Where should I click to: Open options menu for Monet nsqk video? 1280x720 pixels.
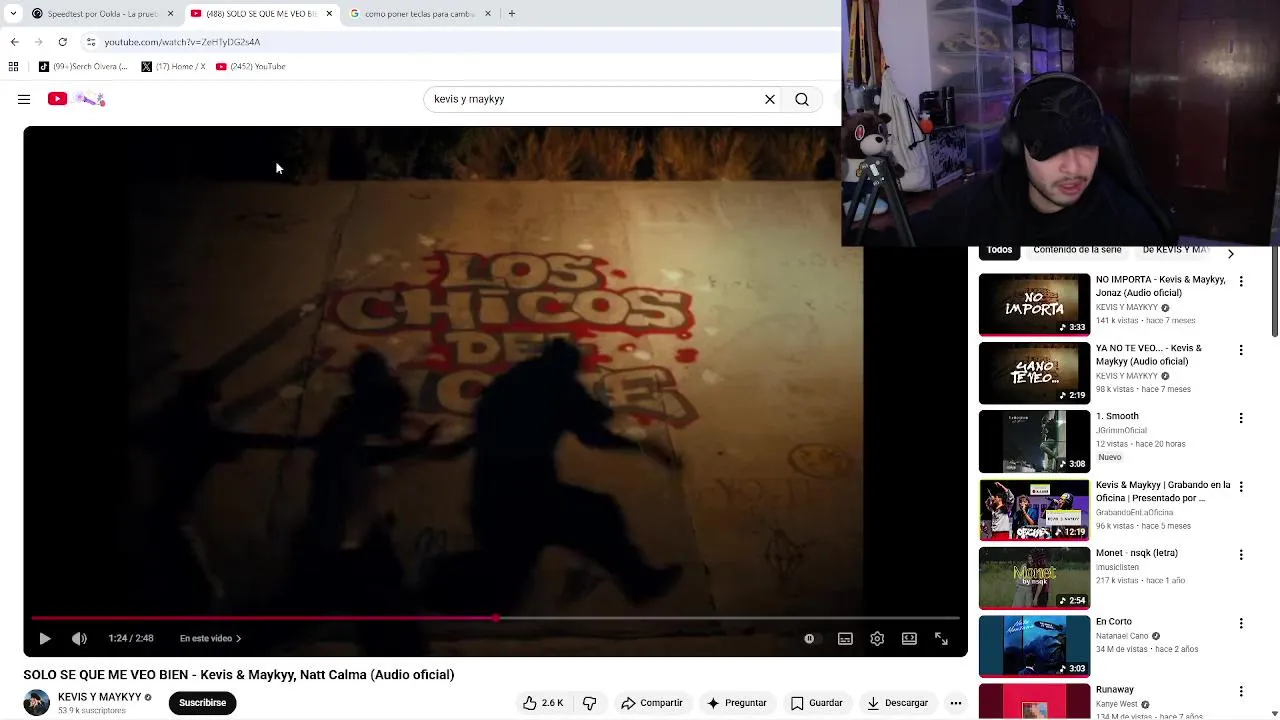(x=1241, y=554)
